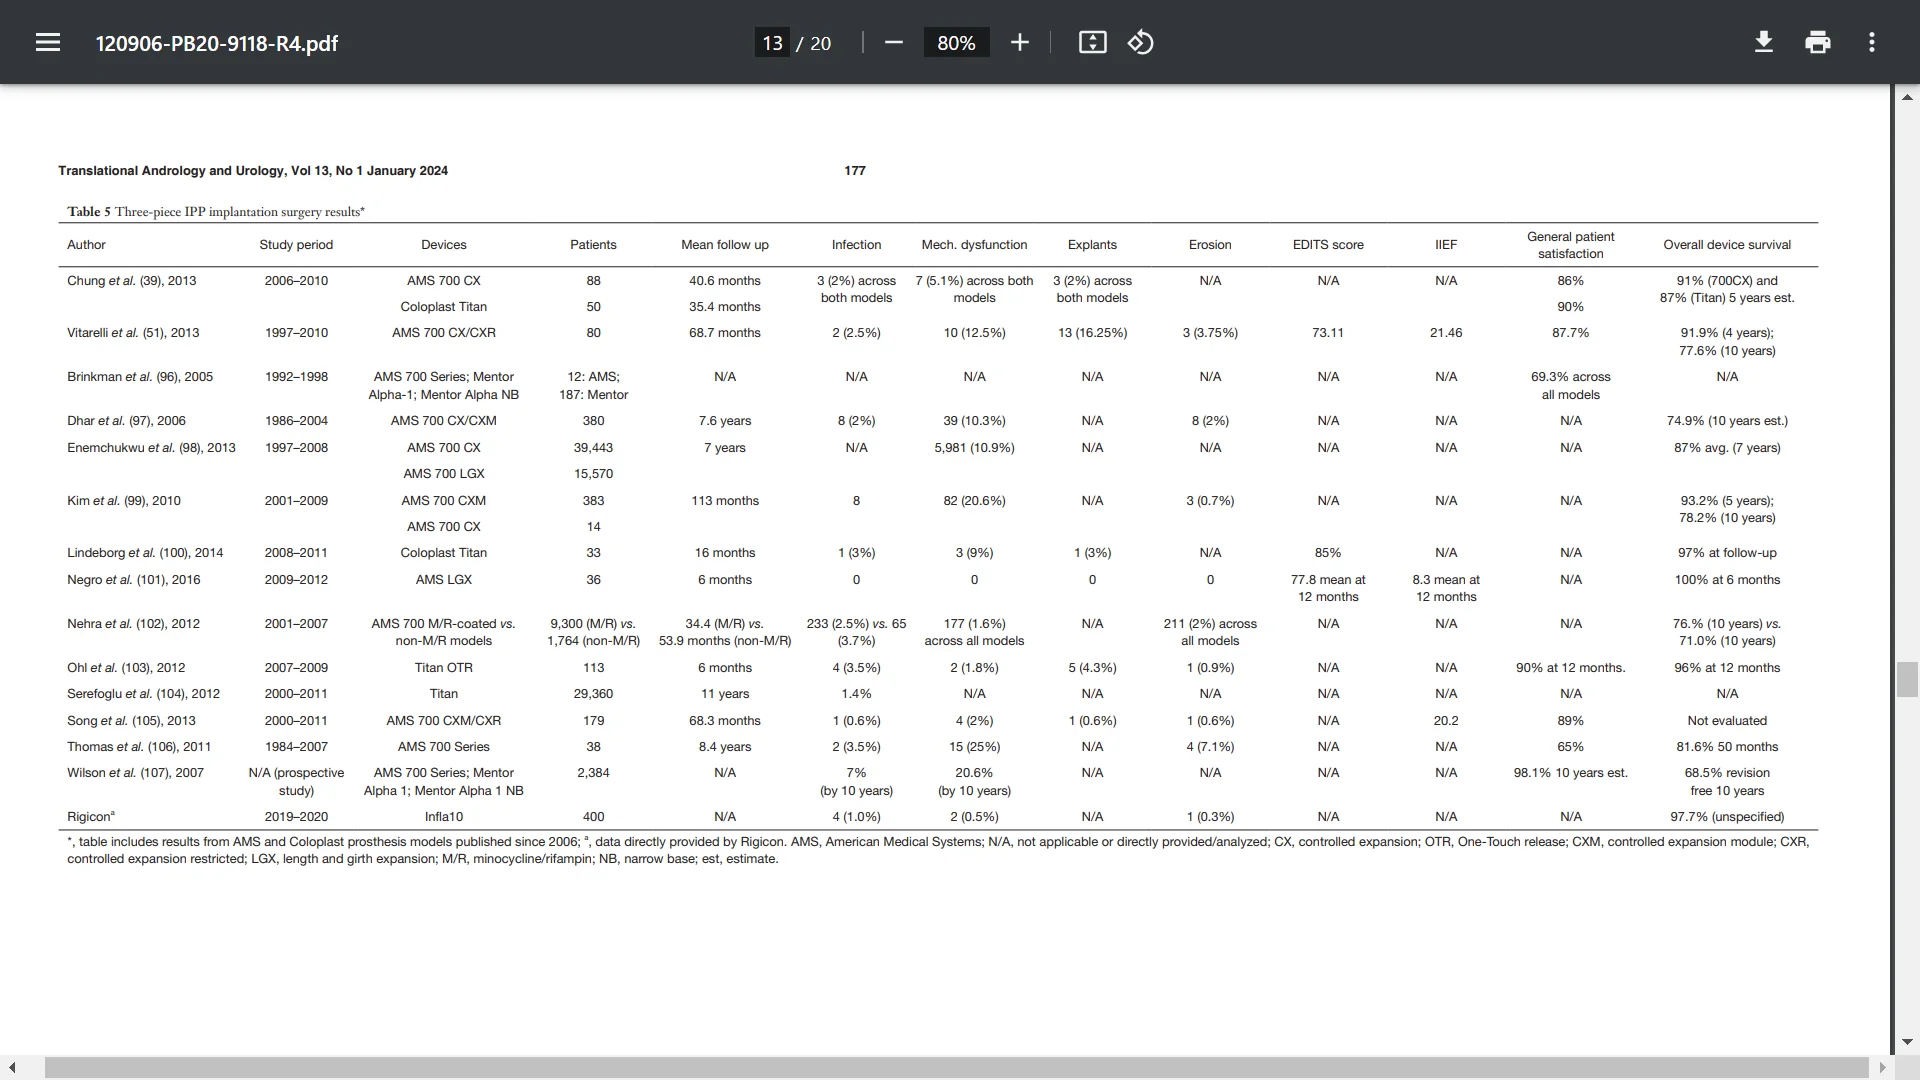Click the 'Rigicon' author row
The image size is (1920, 1080).
[91, 817]
